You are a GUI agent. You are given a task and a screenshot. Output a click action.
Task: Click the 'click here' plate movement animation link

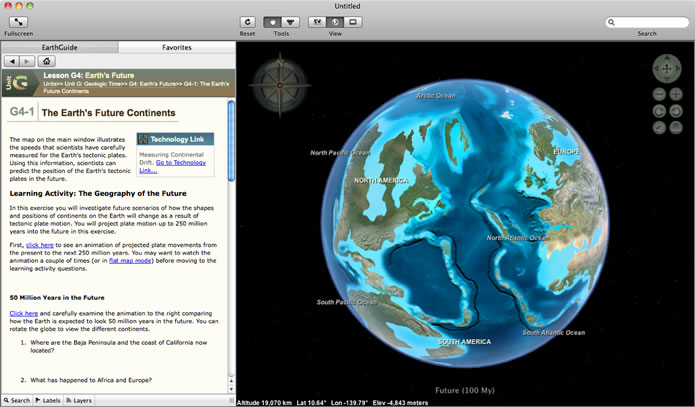click(39, 245)
